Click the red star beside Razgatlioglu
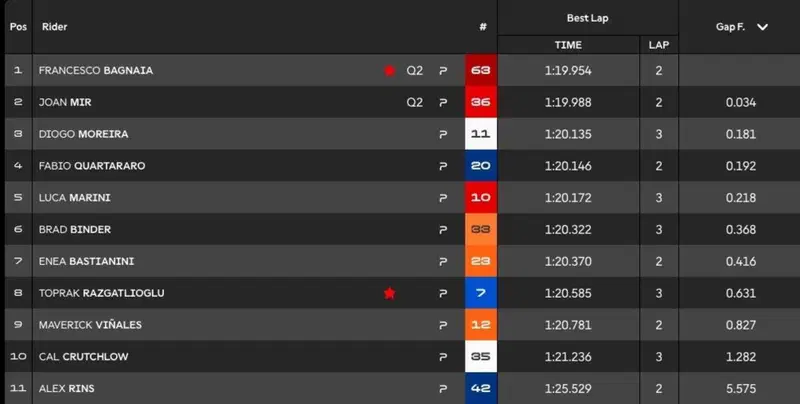This screenshot has width=800, height=404. pos(390,293)
